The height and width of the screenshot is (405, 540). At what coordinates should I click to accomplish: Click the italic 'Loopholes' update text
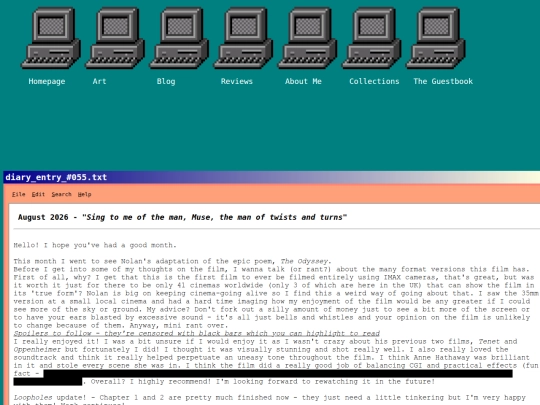tap(33, 398)
